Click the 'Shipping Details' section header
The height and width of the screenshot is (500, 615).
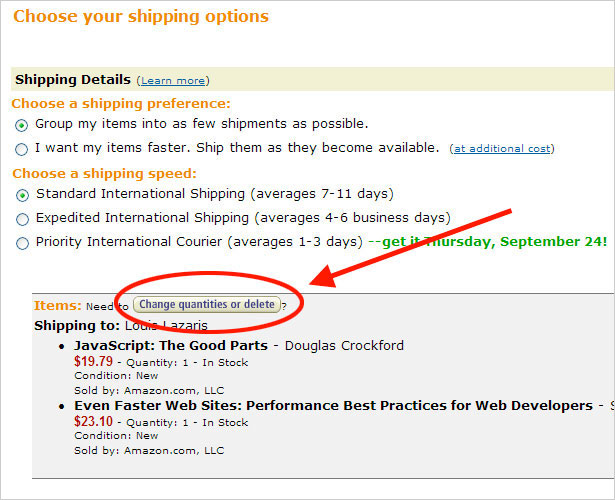point(73,80)
